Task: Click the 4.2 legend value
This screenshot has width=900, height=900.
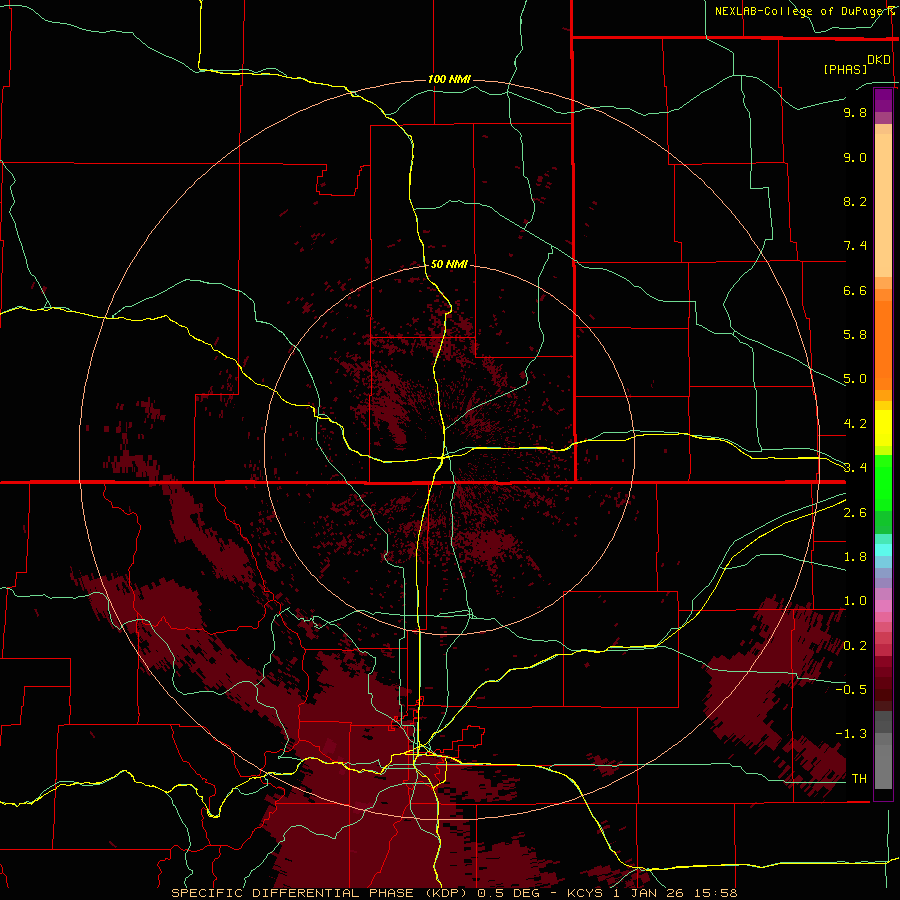Action: 855,424
